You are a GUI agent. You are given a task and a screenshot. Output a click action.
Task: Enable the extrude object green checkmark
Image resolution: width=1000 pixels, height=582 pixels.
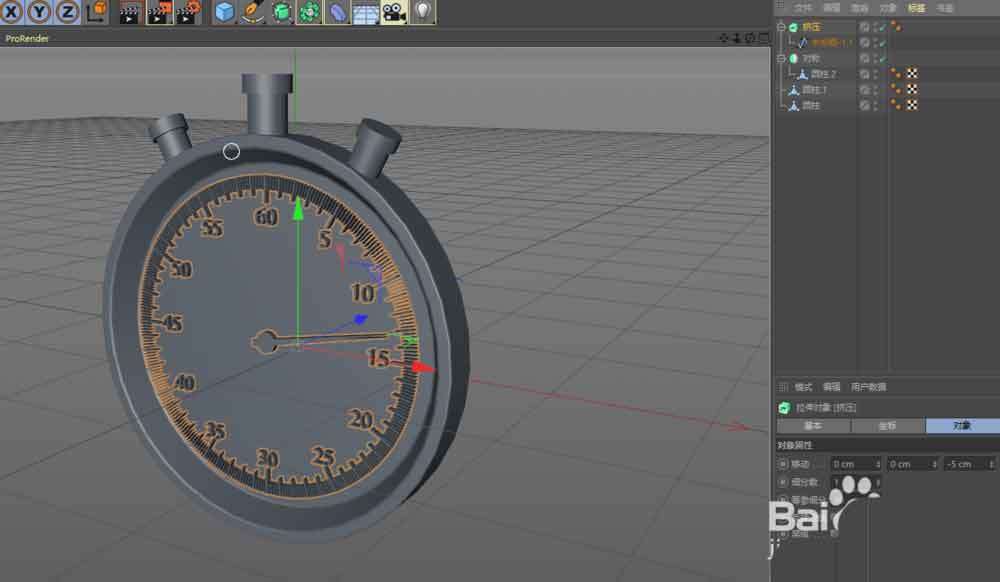coord(882,27)
